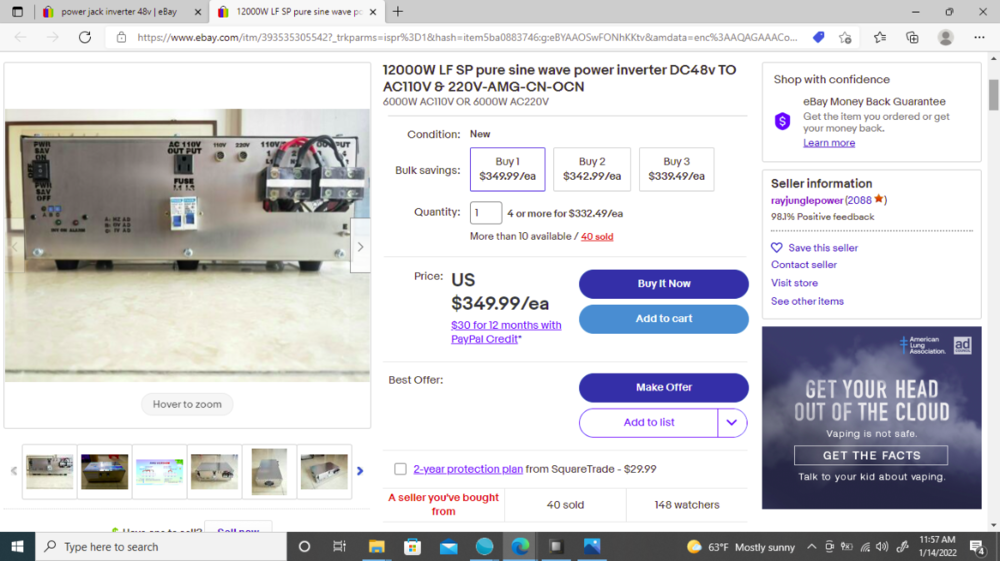This screenshot has width=1000, height=561.
Task: Open Learn more under Money Back Guarantee
Action: click(x=829, y=143)
